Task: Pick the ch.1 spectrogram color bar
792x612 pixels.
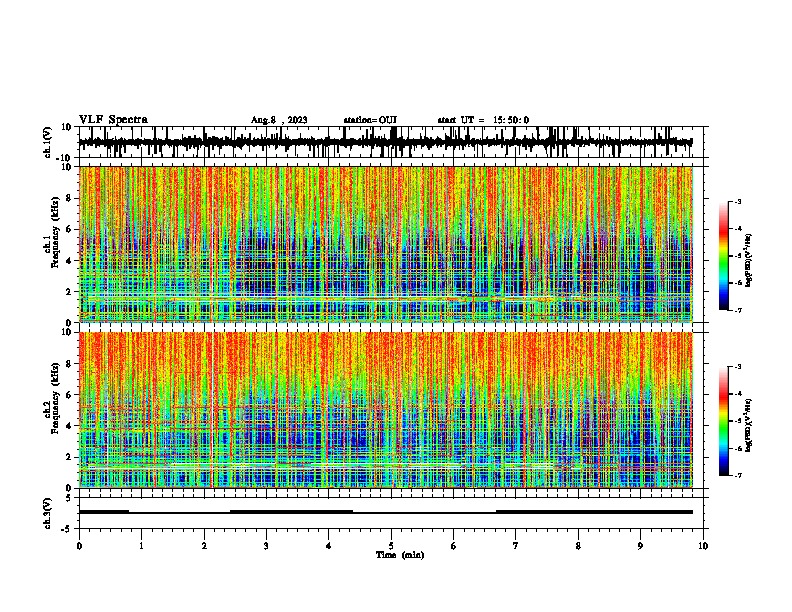Action: 724,256
